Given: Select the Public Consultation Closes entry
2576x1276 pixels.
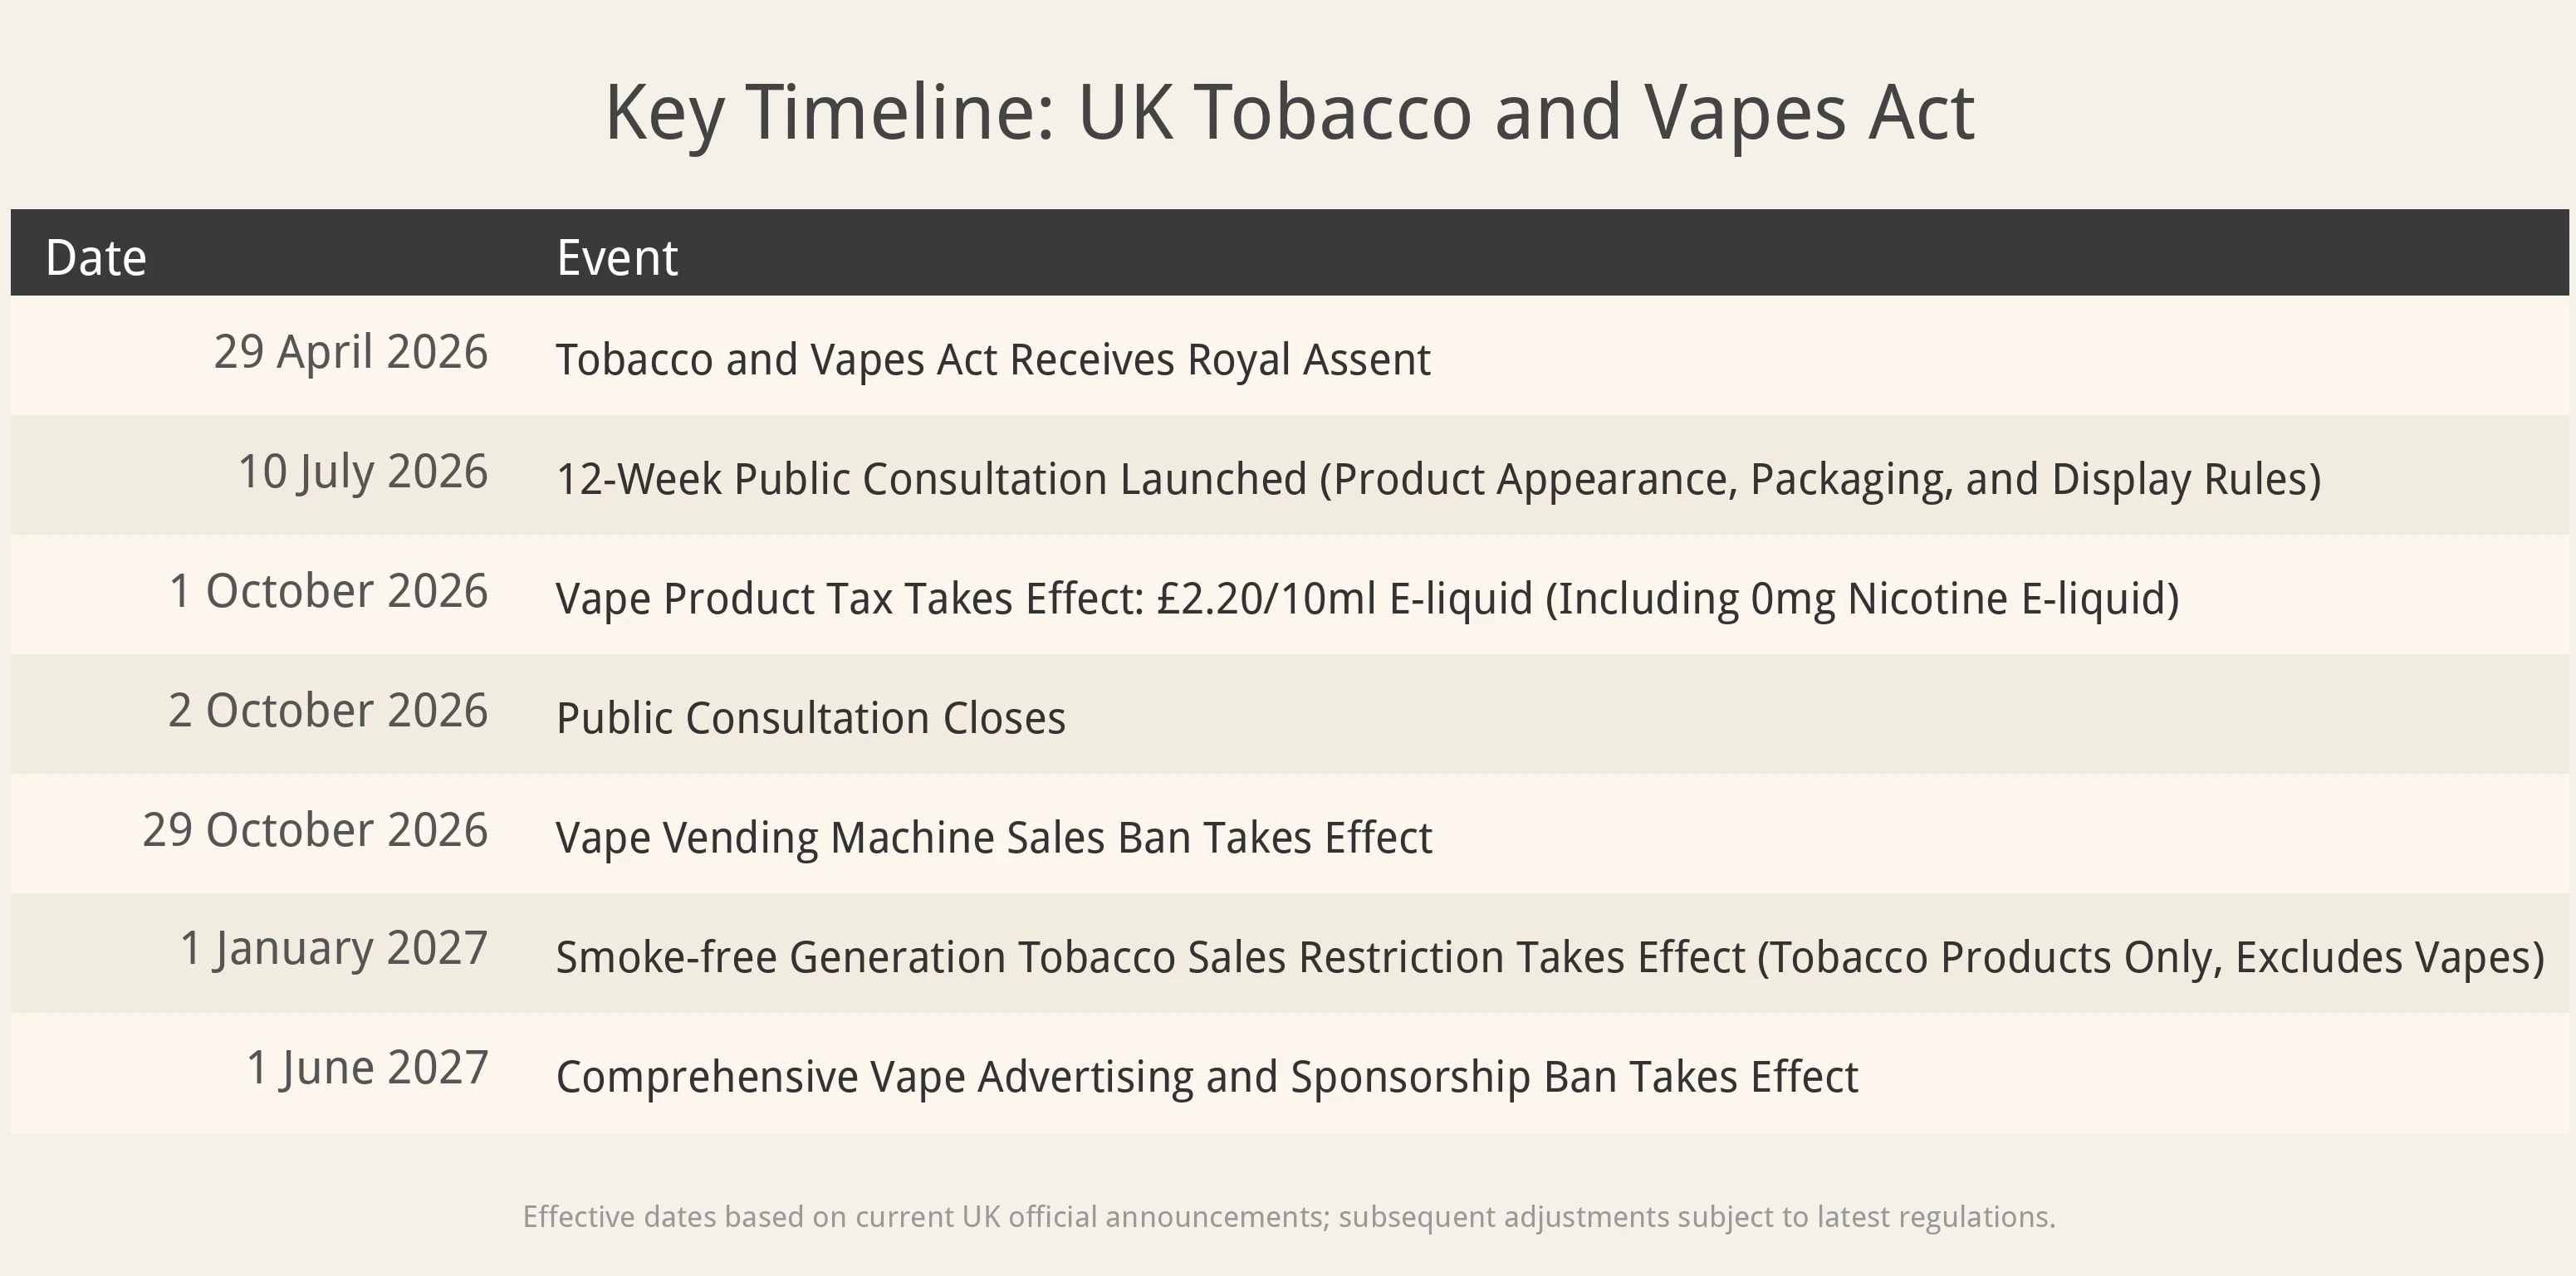Looking at the screenshot, I should click(810, 718).
